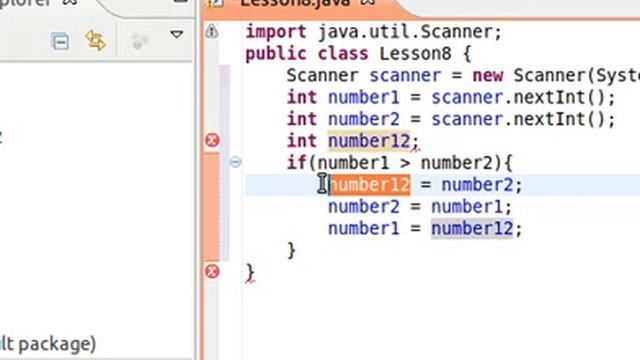Click 'public' keyword in class declaration
This screenshot has width=640, height=360.
(276, 53)
